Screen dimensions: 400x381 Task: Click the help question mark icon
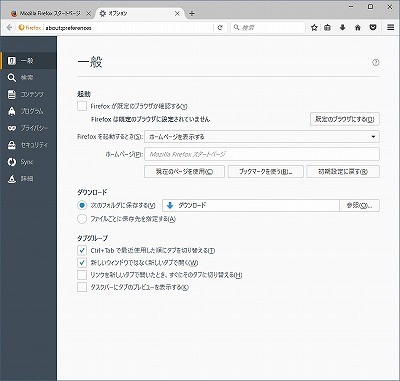(x=376, y=62)
